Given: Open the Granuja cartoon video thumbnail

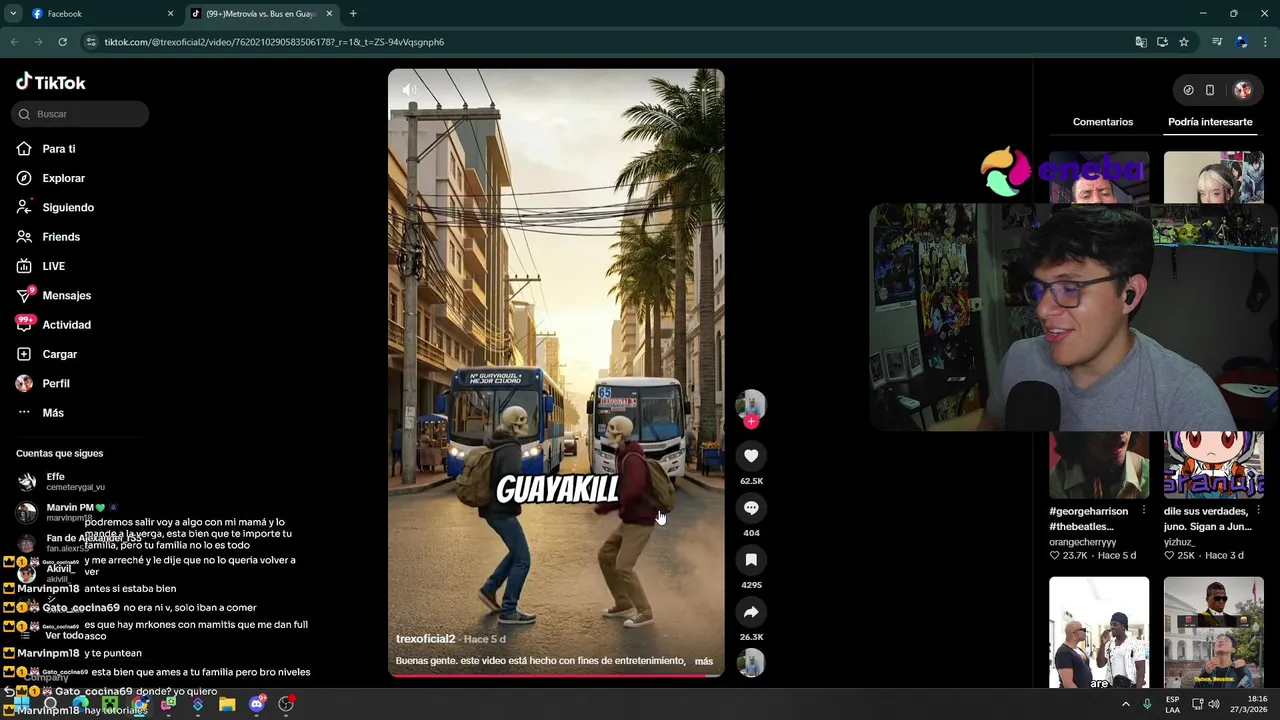Looking at the screenshot, I should pyautogui.click(x=1213, y=465).
